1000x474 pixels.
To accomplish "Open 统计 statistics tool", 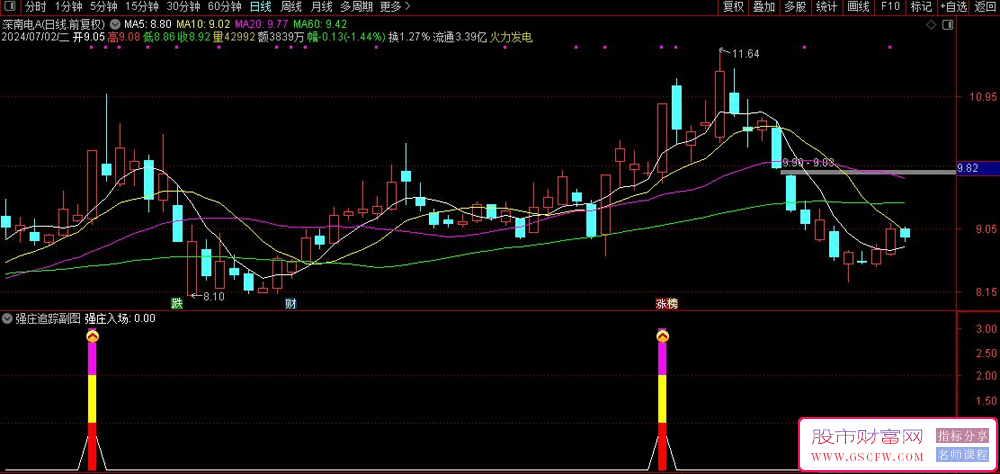I will (827, 7).
